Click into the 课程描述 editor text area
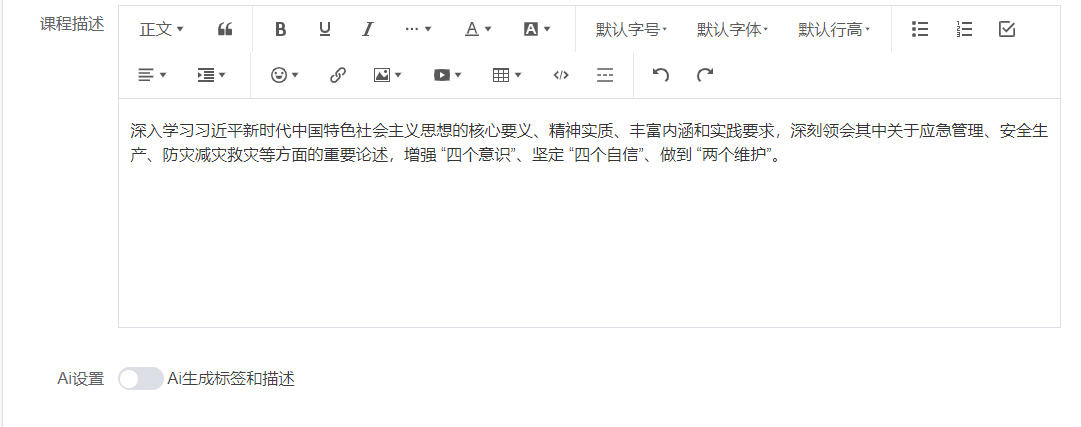This screenshot has height=427, width=1081. click(x=589, y=212)
